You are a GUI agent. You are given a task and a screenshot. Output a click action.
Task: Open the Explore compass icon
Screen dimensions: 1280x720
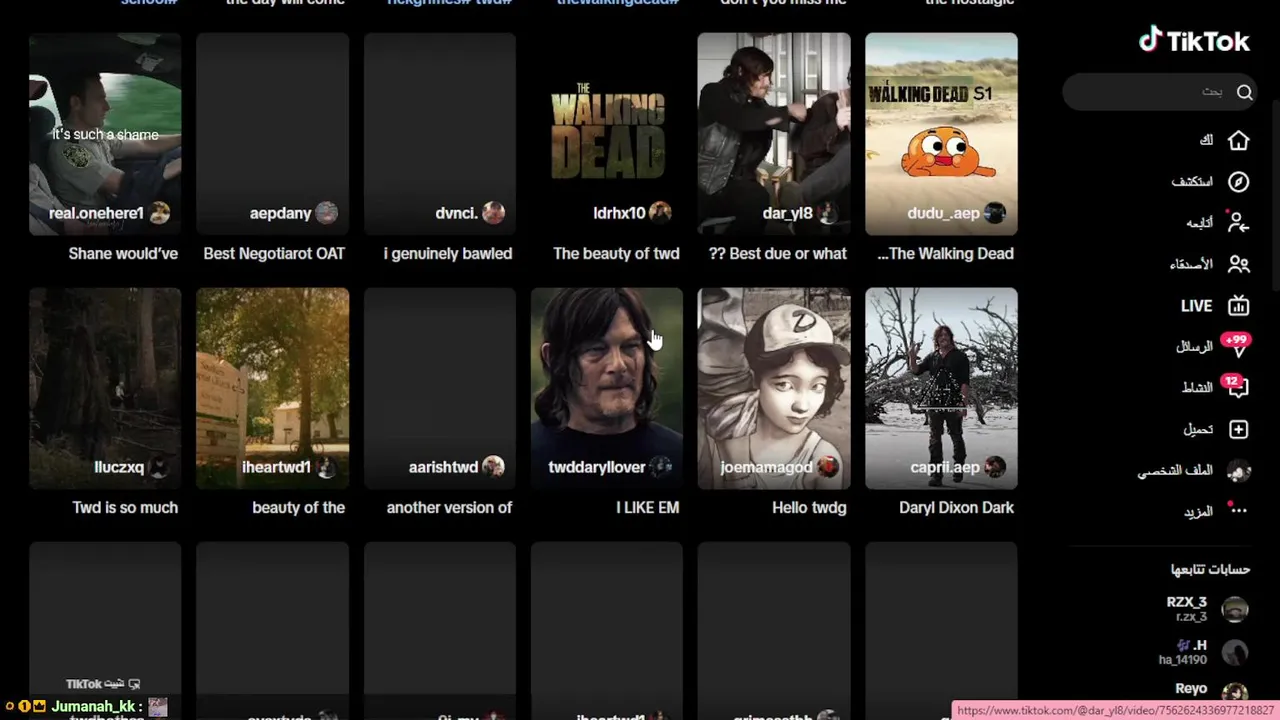1238,181
